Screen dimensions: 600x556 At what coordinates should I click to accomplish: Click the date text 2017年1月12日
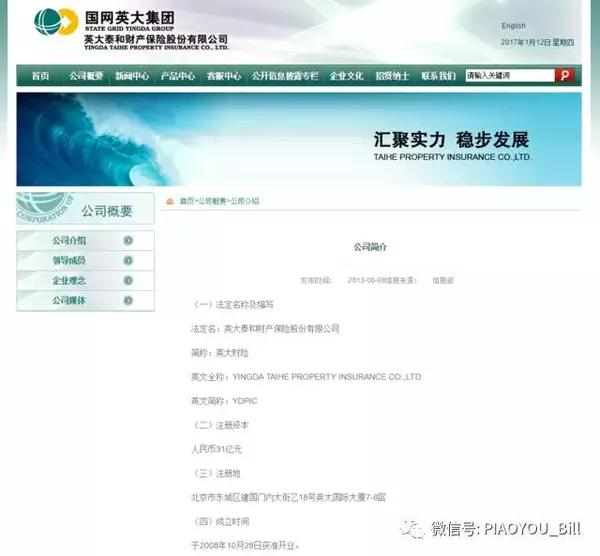(525, 42)
